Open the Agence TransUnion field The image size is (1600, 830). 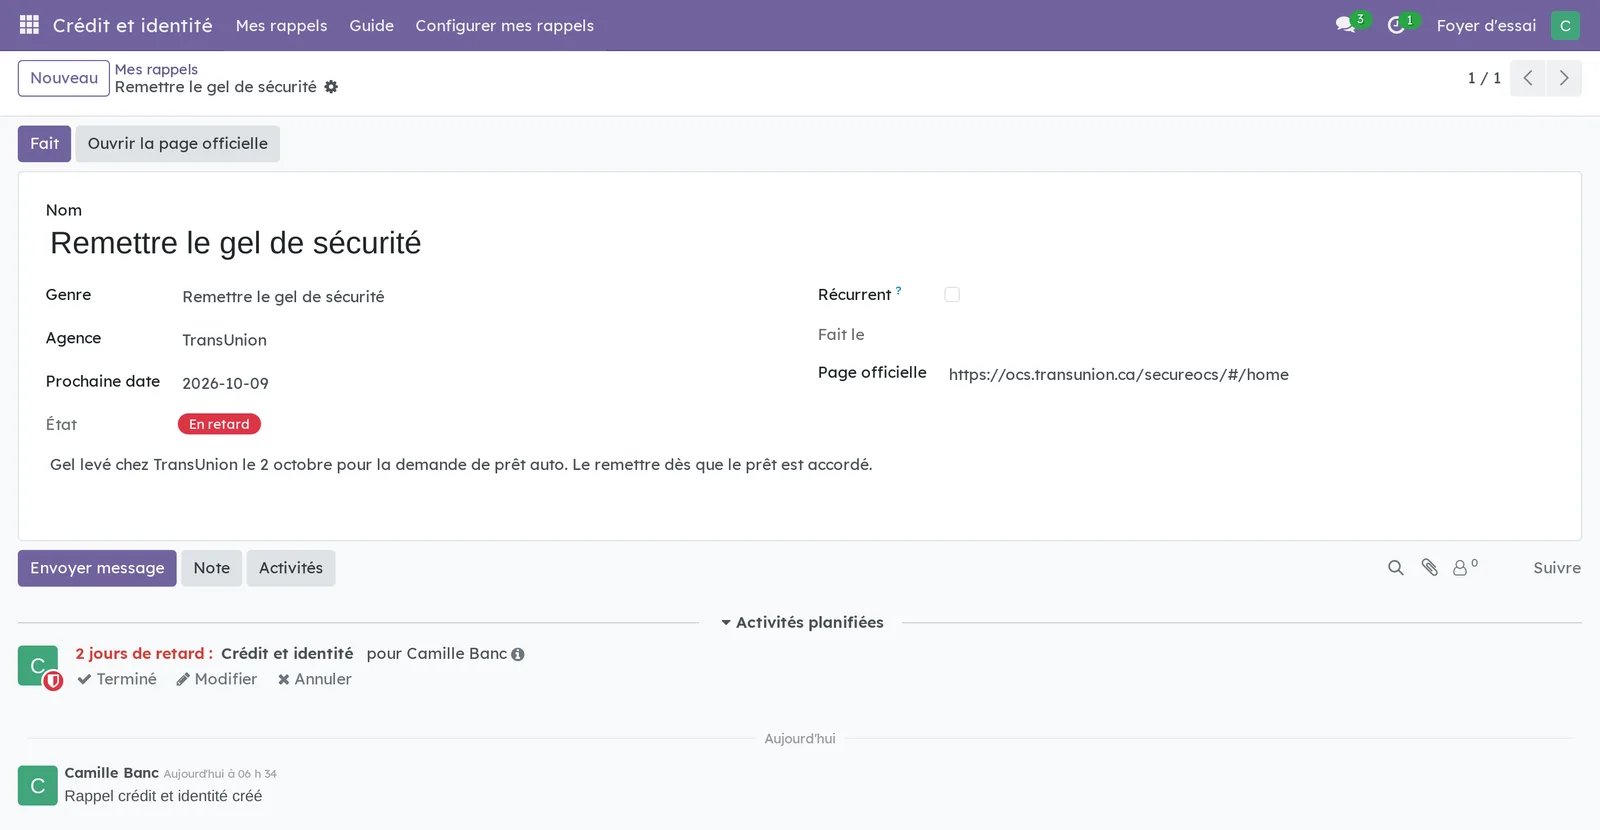click(478, 340)
